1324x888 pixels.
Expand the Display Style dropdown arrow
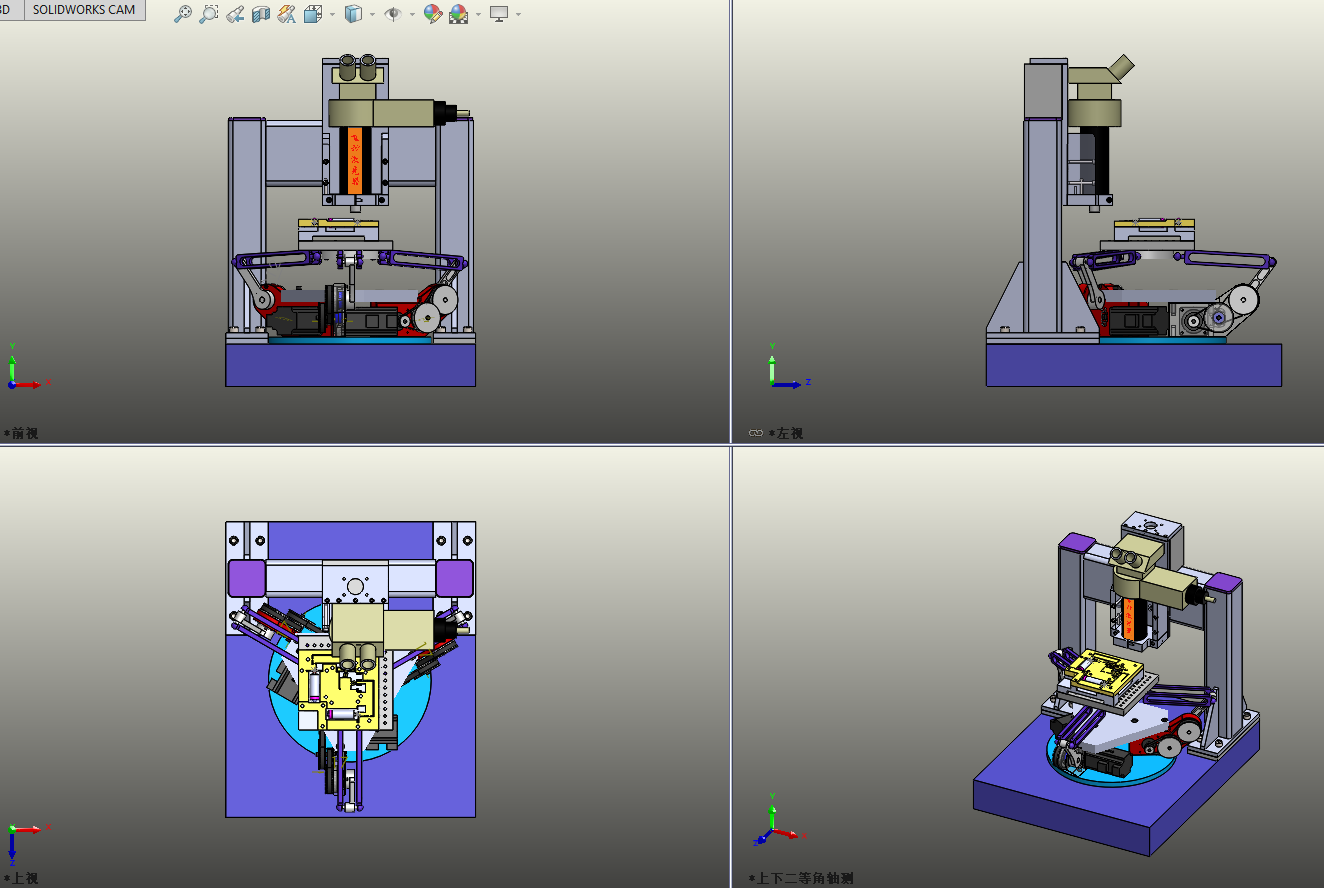pyautogui.click(x=372, y=15)
